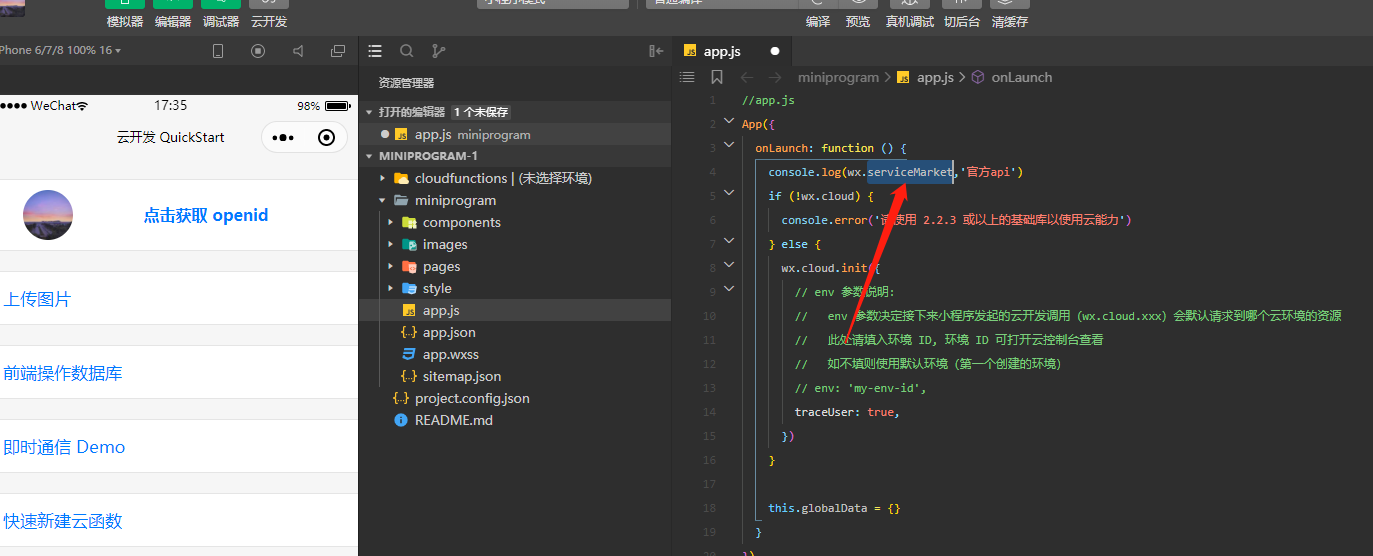The height and width of the screenshot is (556, 1373).
Task: Go back with the left arrow icon
Action: coord(747,77)
